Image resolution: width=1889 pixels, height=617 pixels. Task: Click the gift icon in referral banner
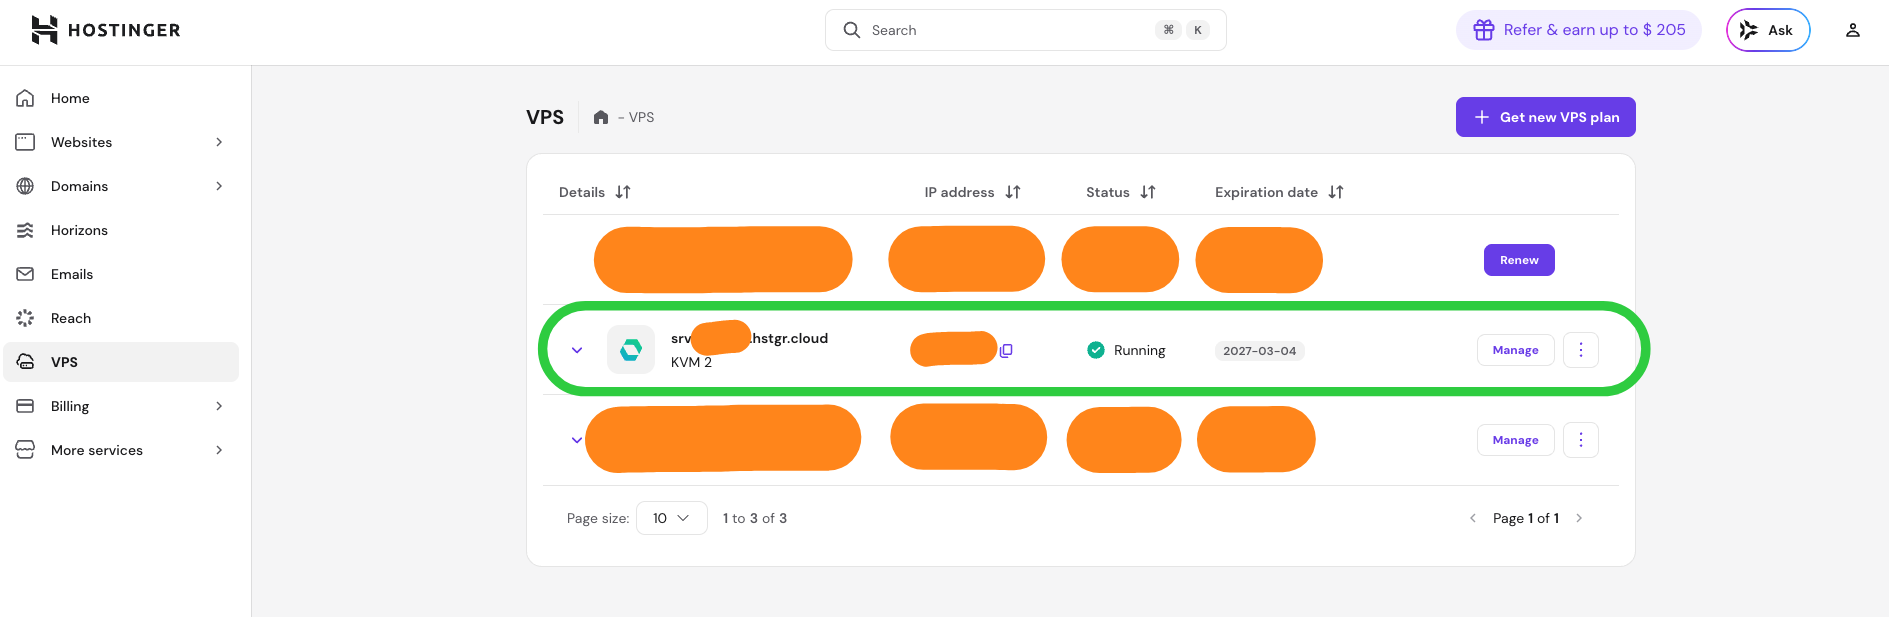pyautogui.click(x=1484, y=30)
